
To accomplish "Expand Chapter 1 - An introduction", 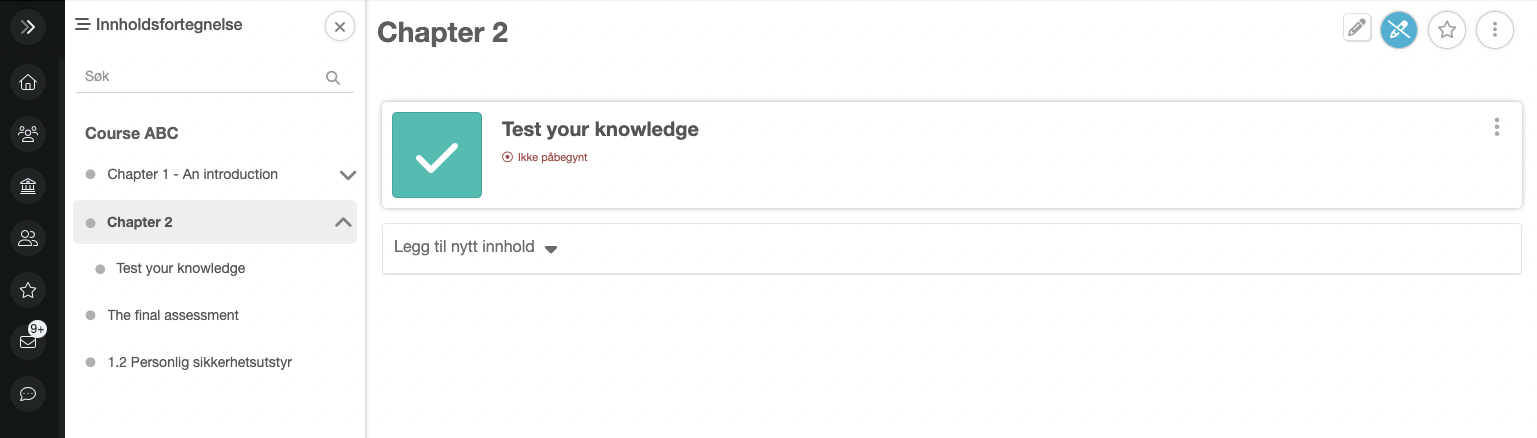I will click(x=347, y=175).
